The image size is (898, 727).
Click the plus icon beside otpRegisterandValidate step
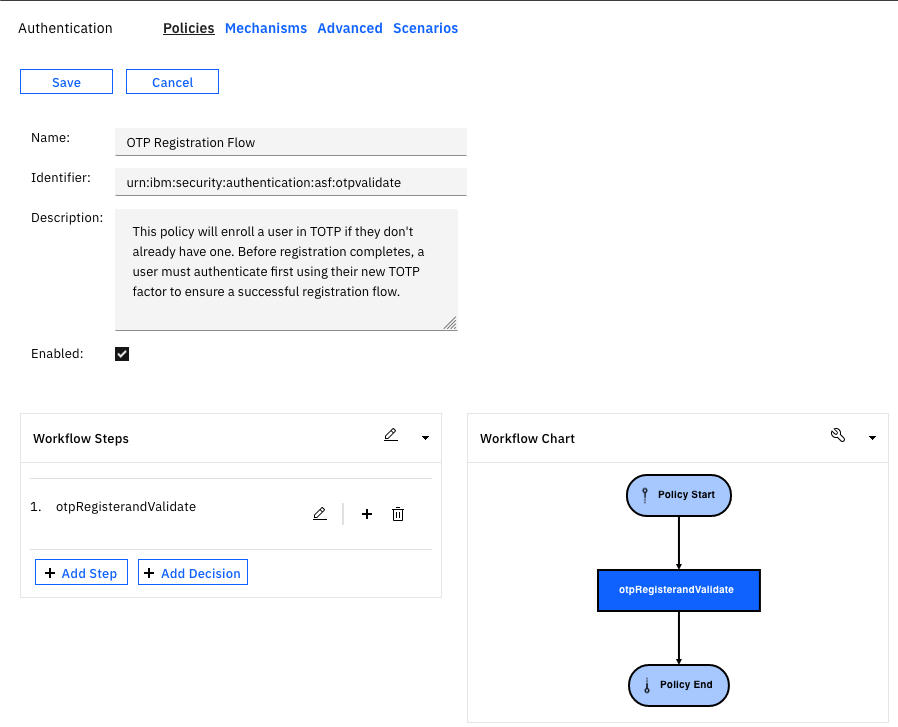[367, 514]
